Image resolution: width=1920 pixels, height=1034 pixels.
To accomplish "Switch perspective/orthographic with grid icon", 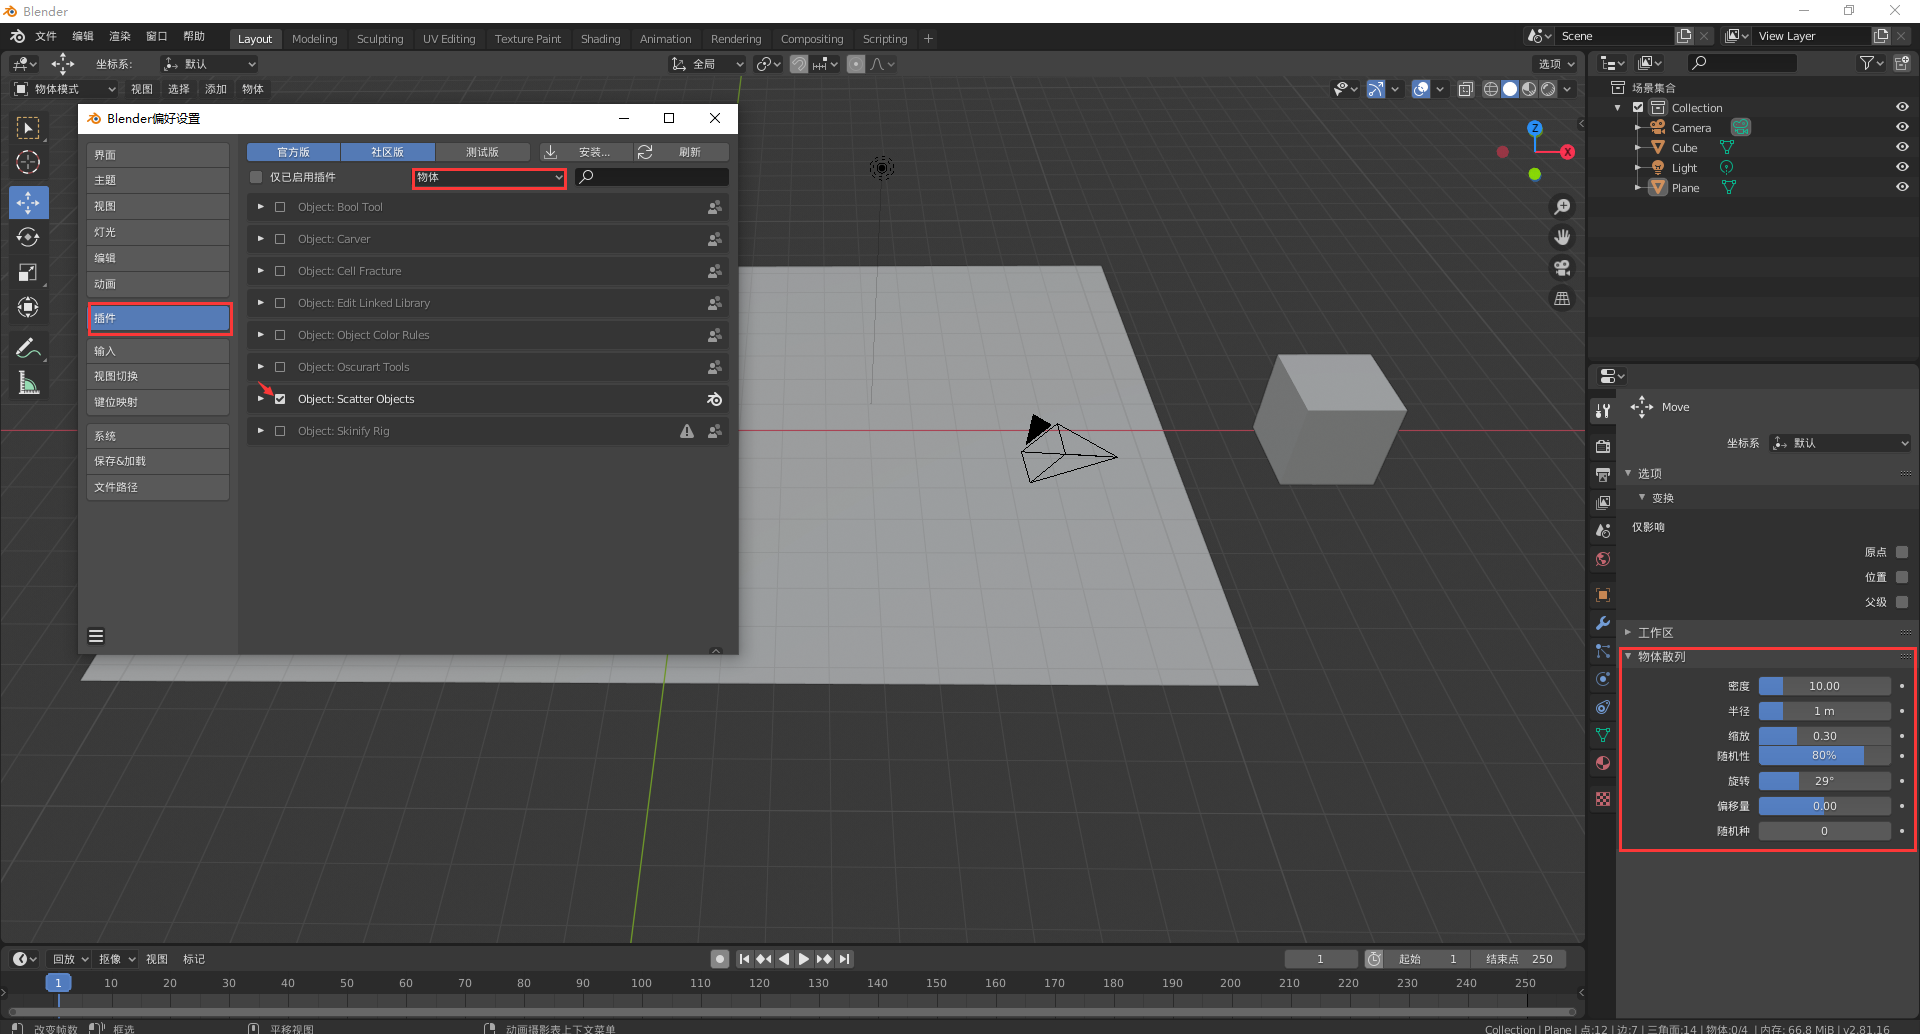I will point(1562,298).
